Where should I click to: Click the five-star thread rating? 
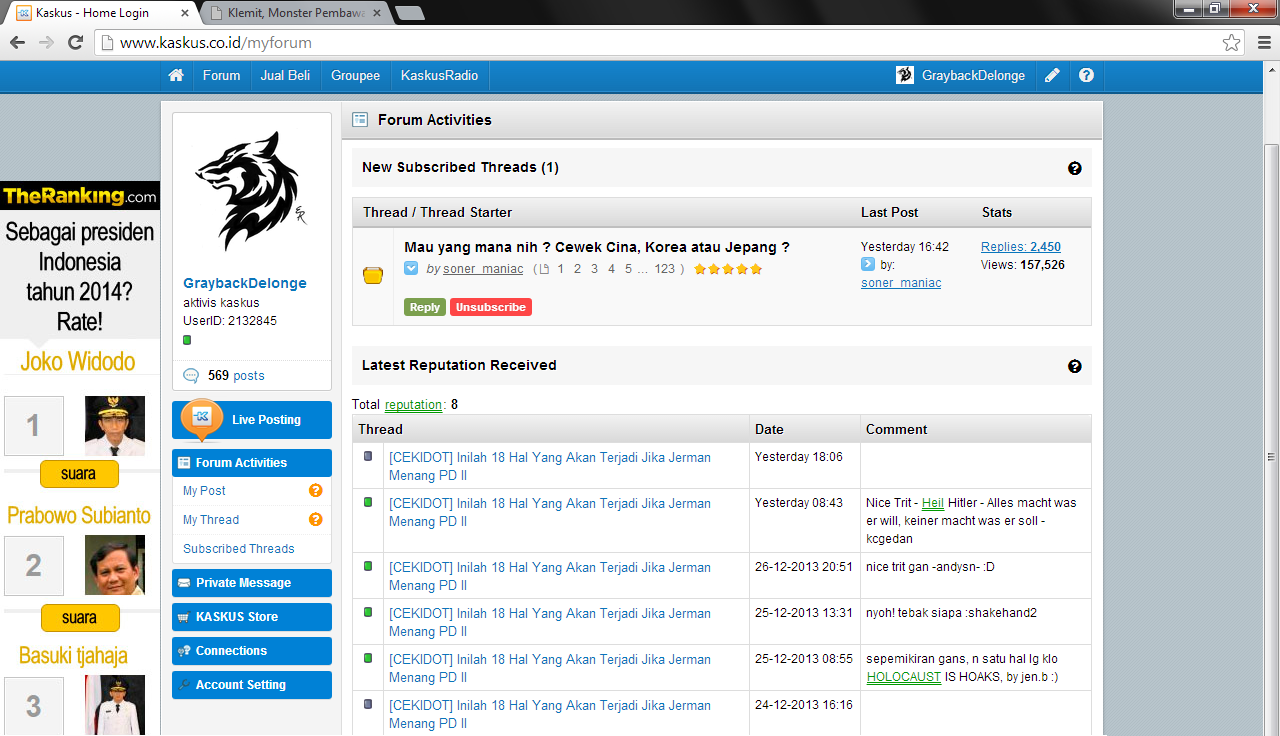coord(728,269)
